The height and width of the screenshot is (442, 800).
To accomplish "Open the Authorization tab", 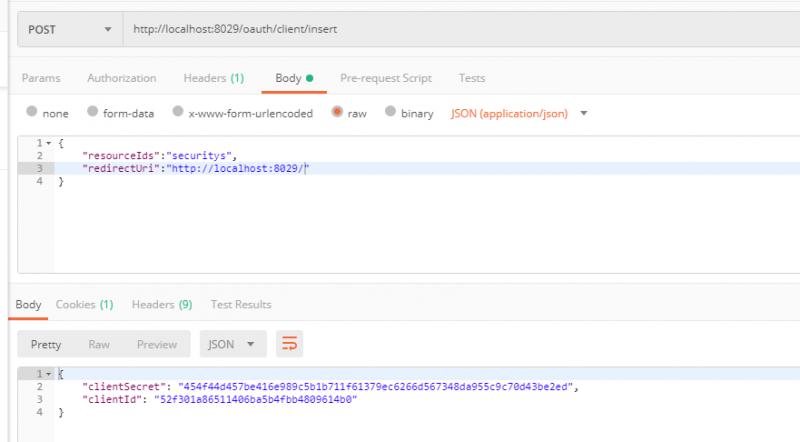I will point(121,78).
